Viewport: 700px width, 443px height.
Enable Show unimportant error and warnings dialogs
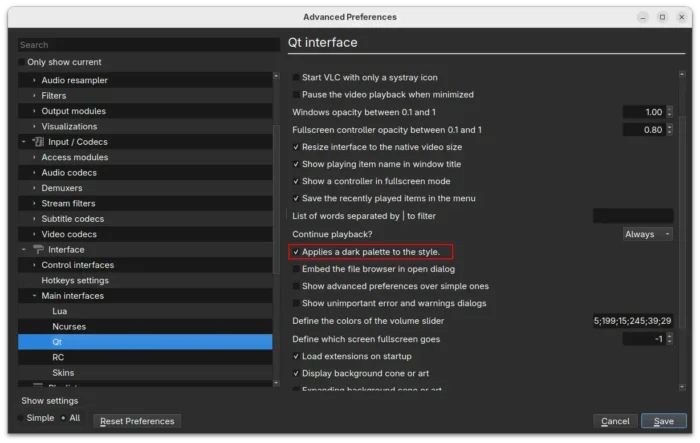tap(296, 304)
